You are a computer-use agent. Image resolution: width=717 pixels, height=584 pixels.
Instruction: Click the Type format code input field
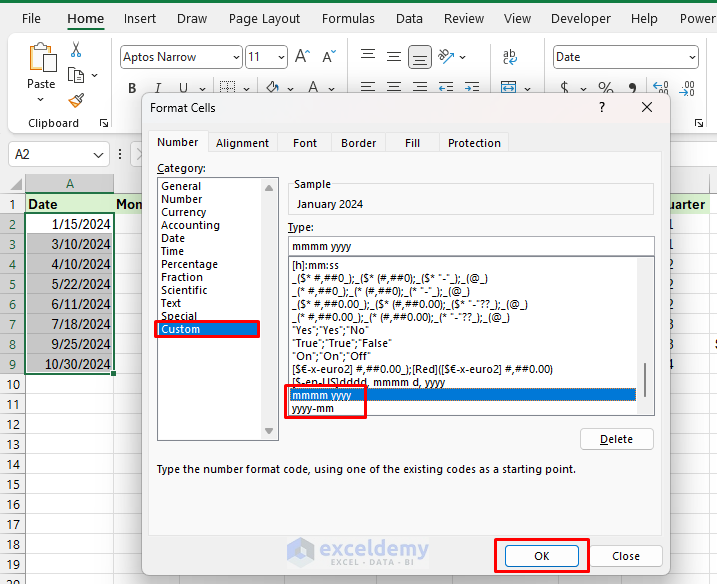coord(471,246)
